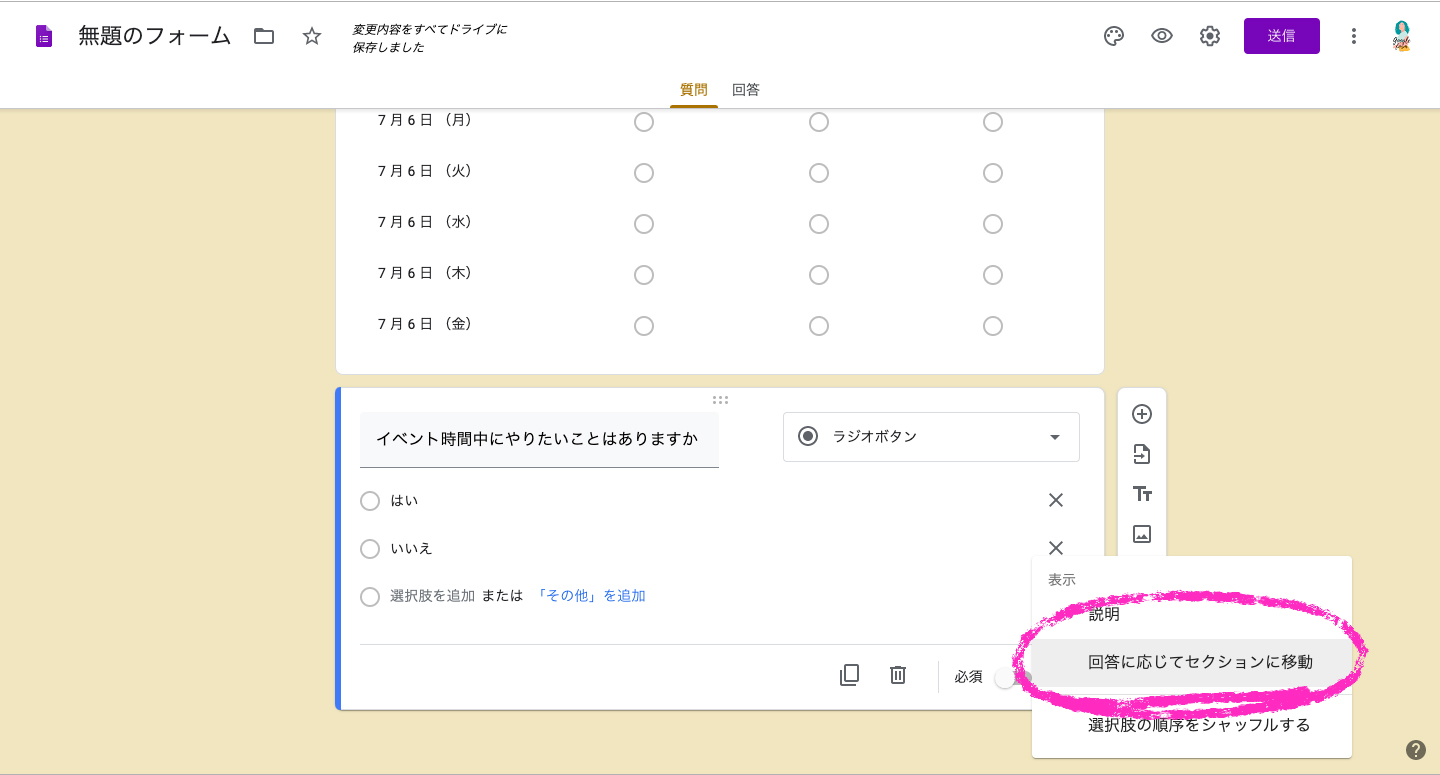Image resolution: width=1440 pixels, height=775 pixels.
Task: Open form settings gear
Action: click(1210, 36)
